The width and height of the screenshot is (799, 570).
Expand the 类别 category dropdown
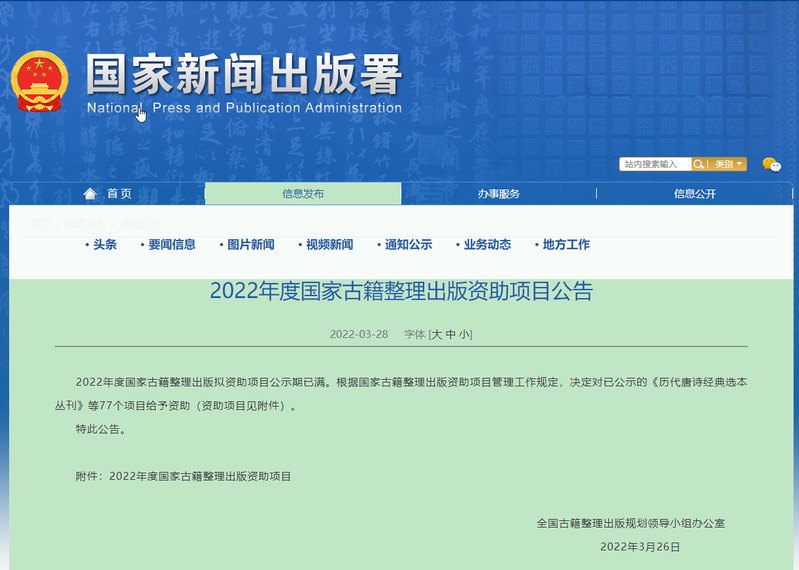728,164
